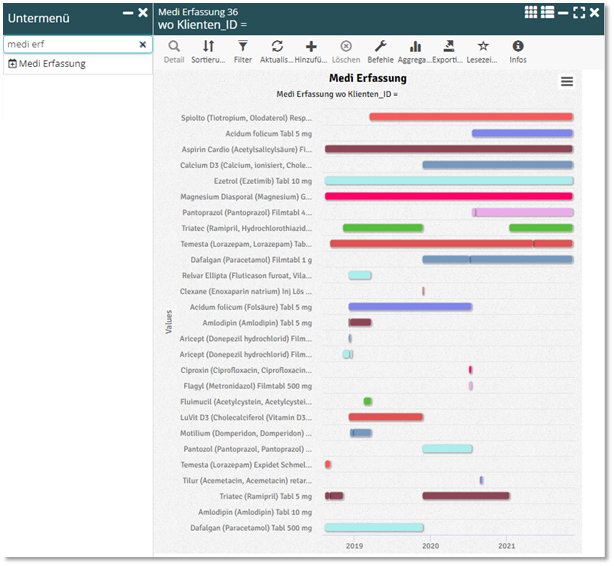Open the Sortierung sort options
This screenshot has height=566, width=614.
tap(208, 47)
